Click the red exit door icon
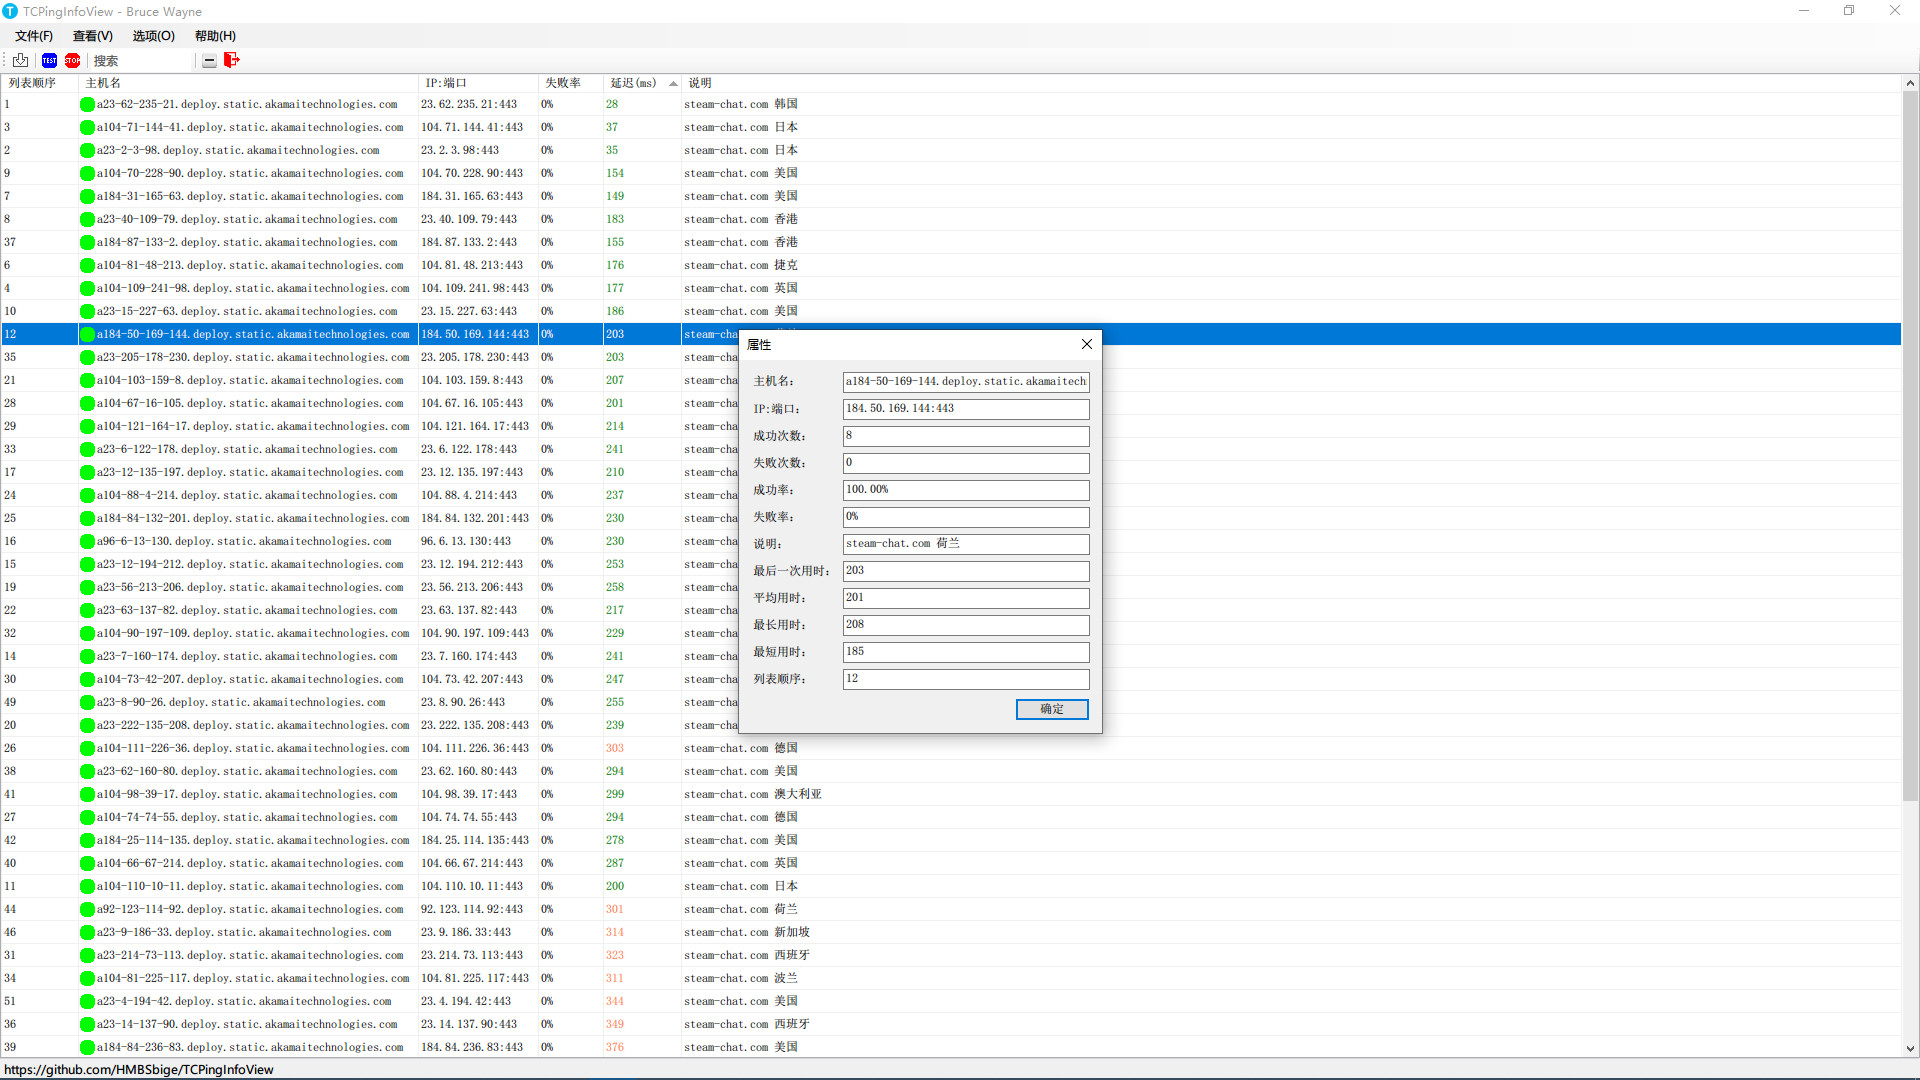Image resolution: width=1920 pixels, height=1080 pixels. pyautogui.click(x=232, y=60)
